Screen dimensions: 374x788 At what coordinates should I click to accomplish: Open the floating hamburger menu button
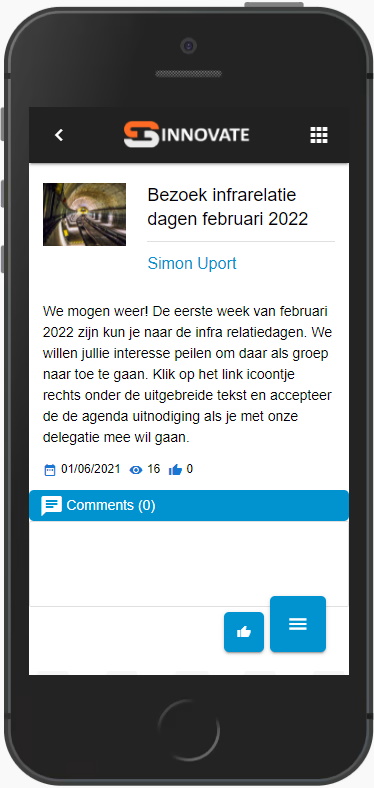pos(298,624)
